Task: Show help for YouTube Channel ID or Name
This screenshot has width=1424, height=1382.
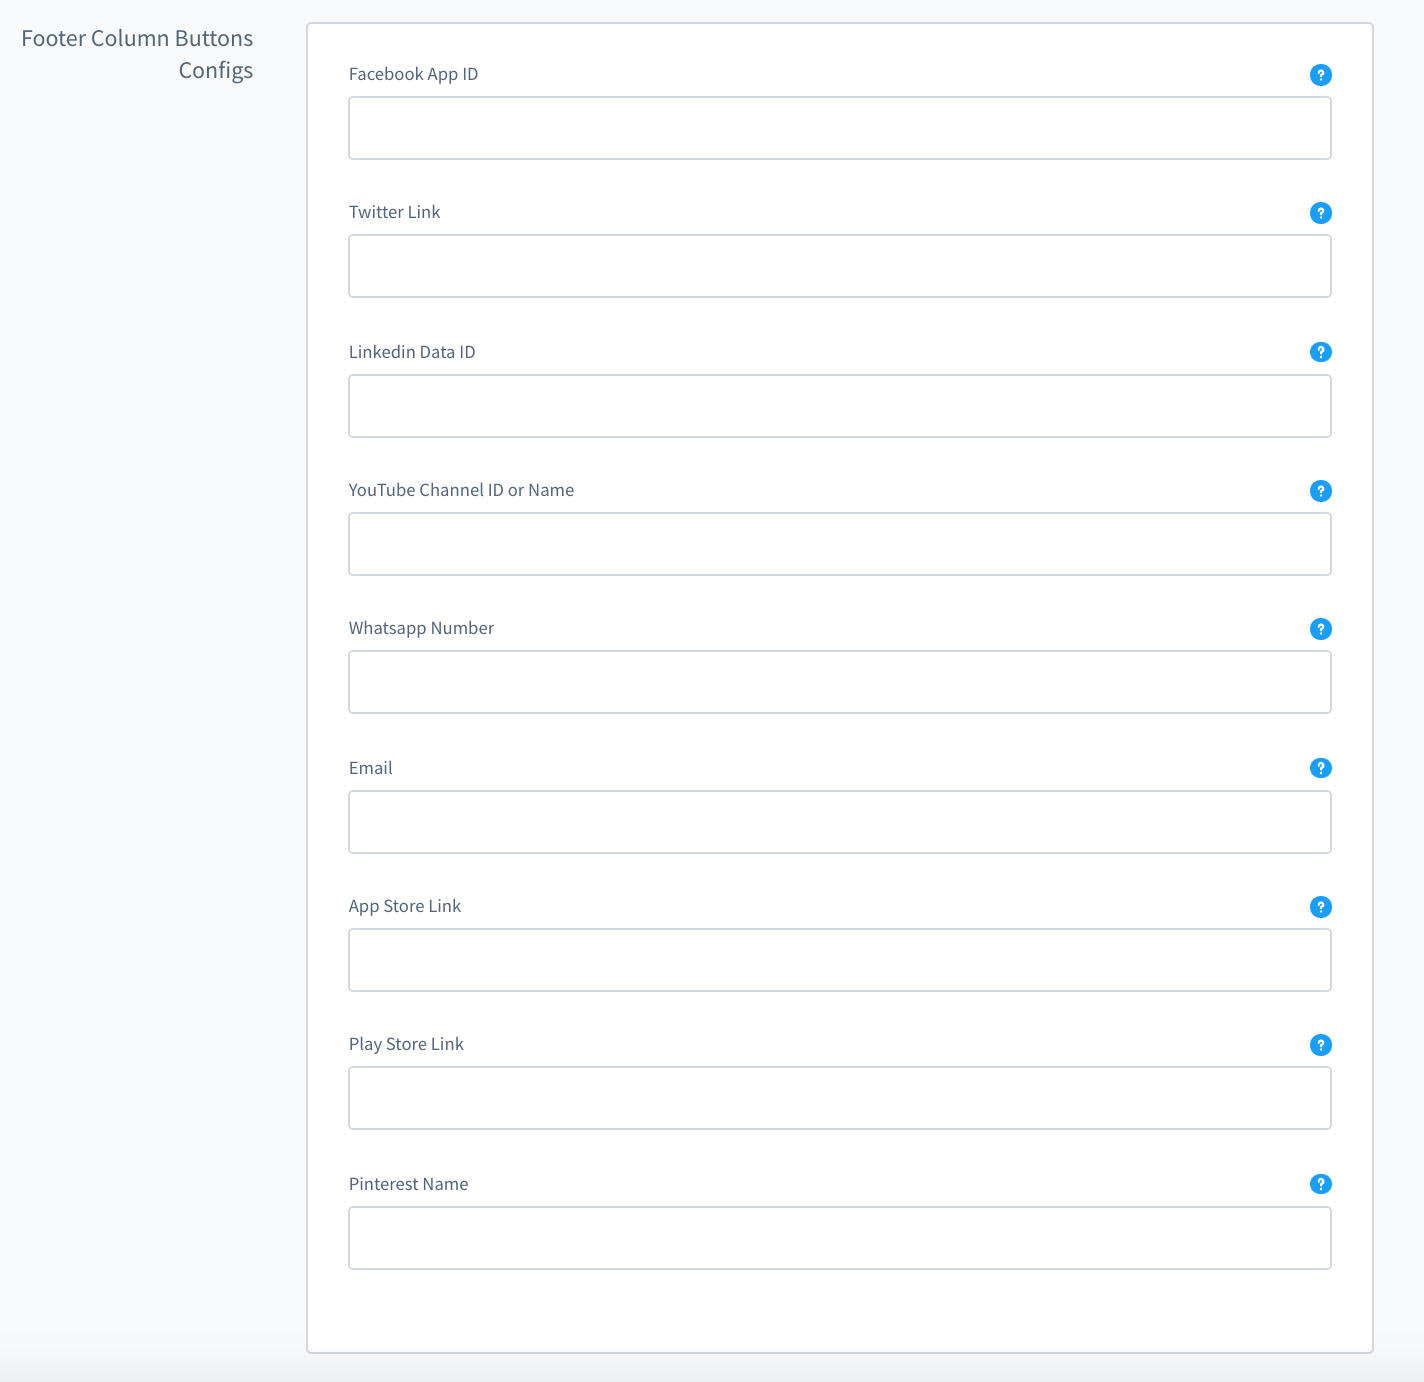Action: [x=1320, y=491]
